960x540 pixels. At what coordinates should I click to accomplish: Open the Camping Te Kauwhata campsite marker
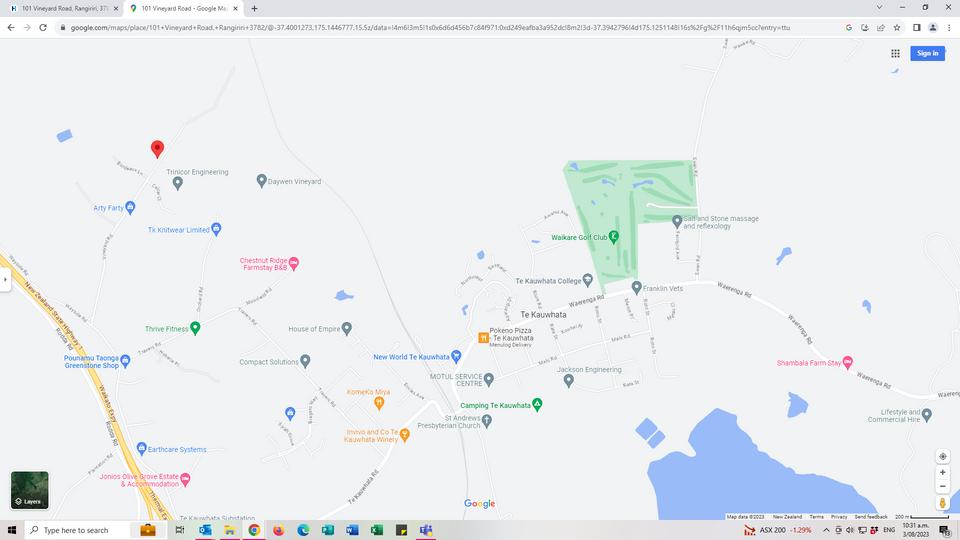point(537,404)
